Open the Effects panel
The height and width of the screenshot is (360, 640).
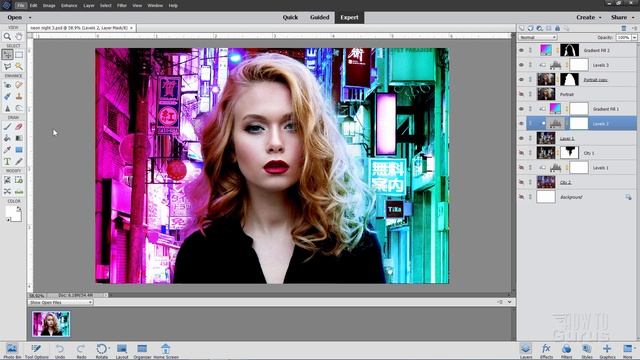tap(546, 351)
